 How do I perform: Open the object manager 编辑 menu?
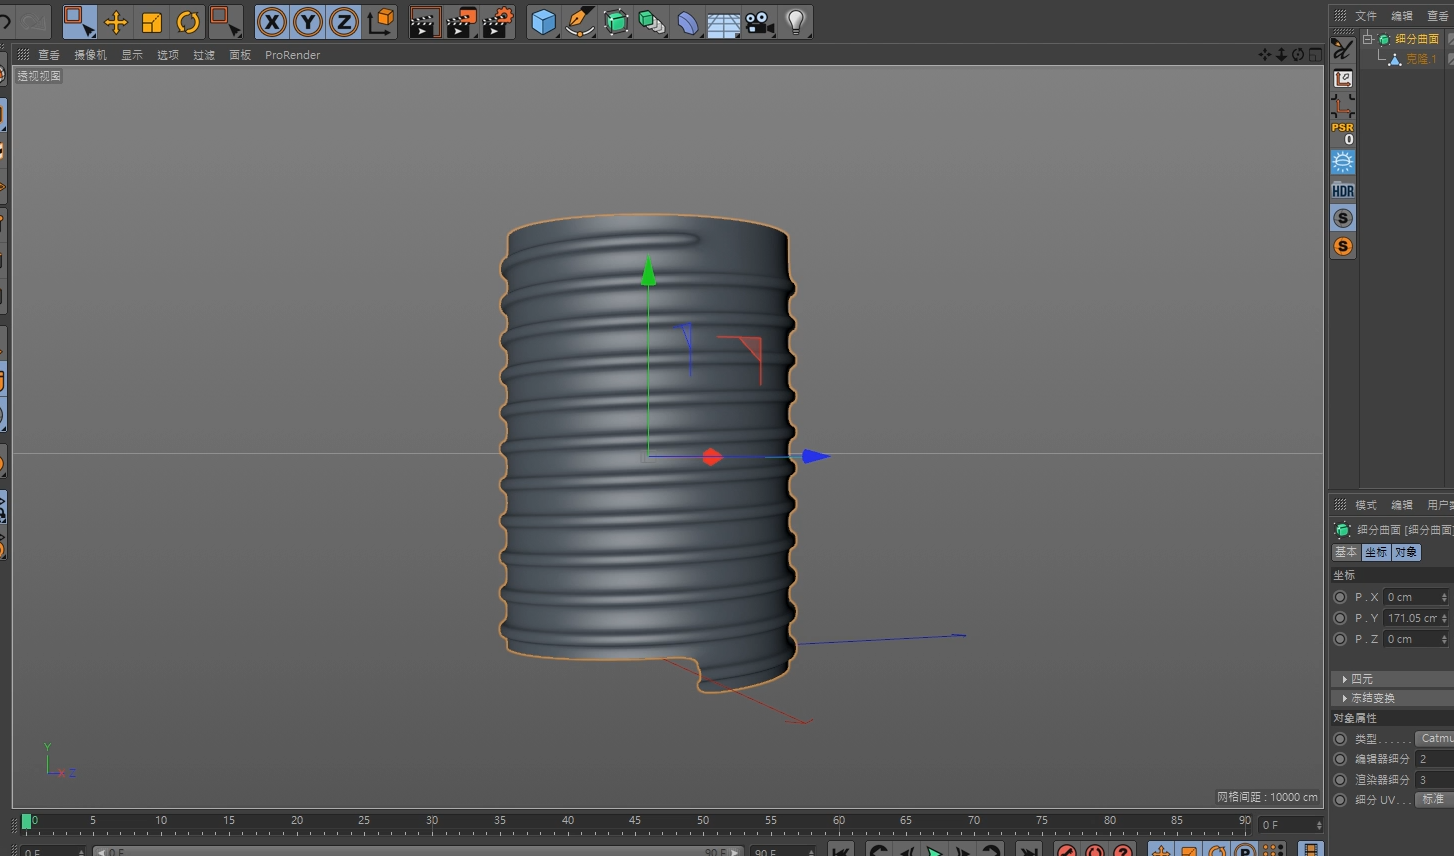(1402, 16)
